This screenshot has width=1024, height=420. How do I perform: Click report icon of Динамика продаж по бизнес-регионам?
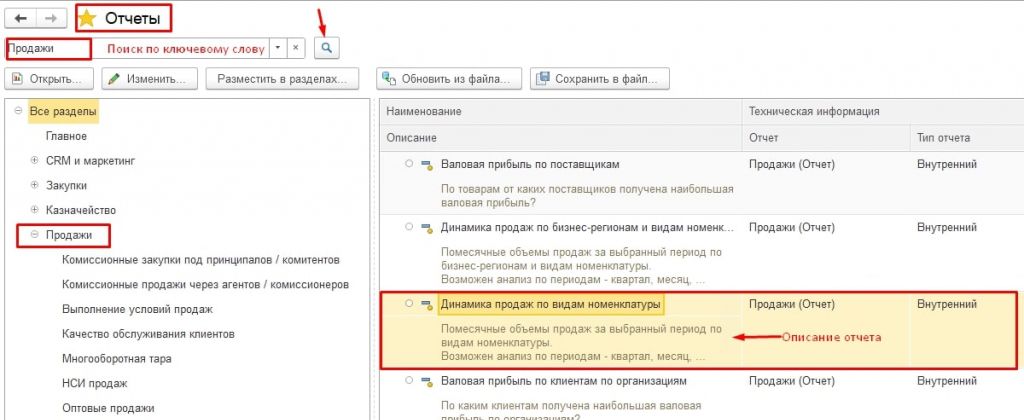[427, 228]
